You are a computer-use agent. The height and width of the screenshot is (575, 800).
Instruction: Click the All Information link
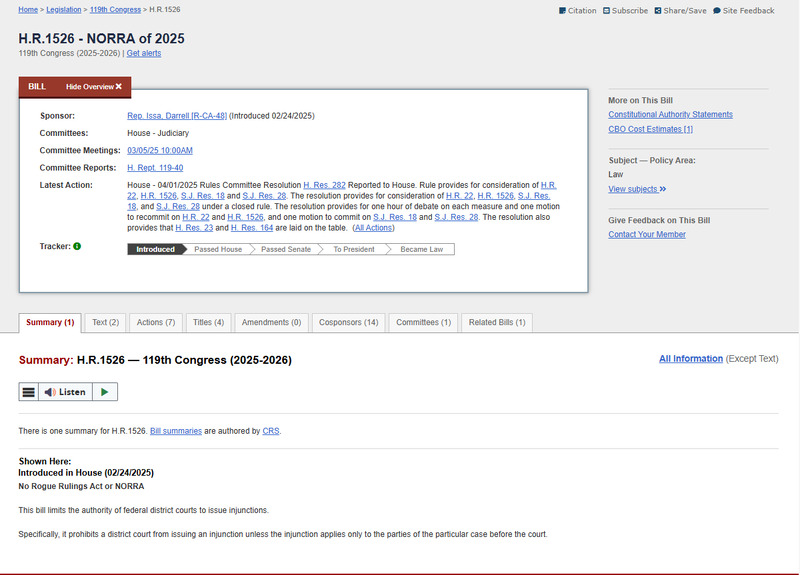690,358
